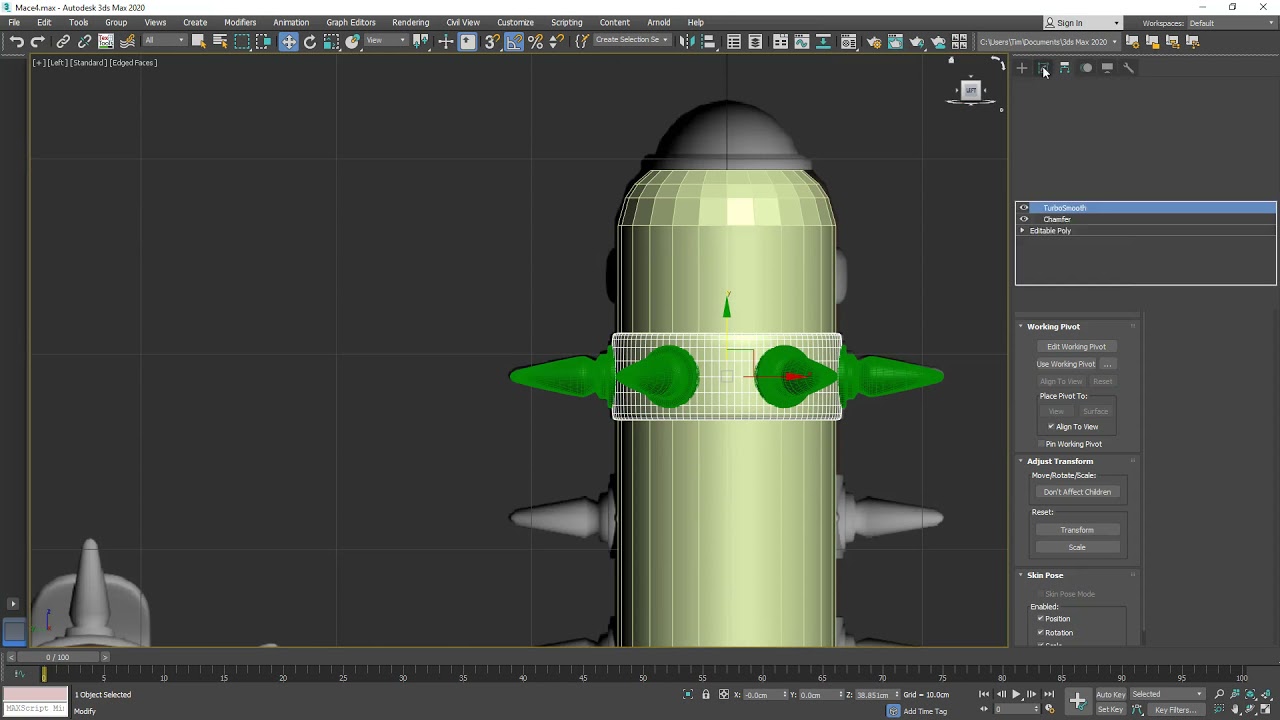This screenshot has width=1280, height=720.
Task: Click the Use Working Pivot button
Action: coord(1066,364)
